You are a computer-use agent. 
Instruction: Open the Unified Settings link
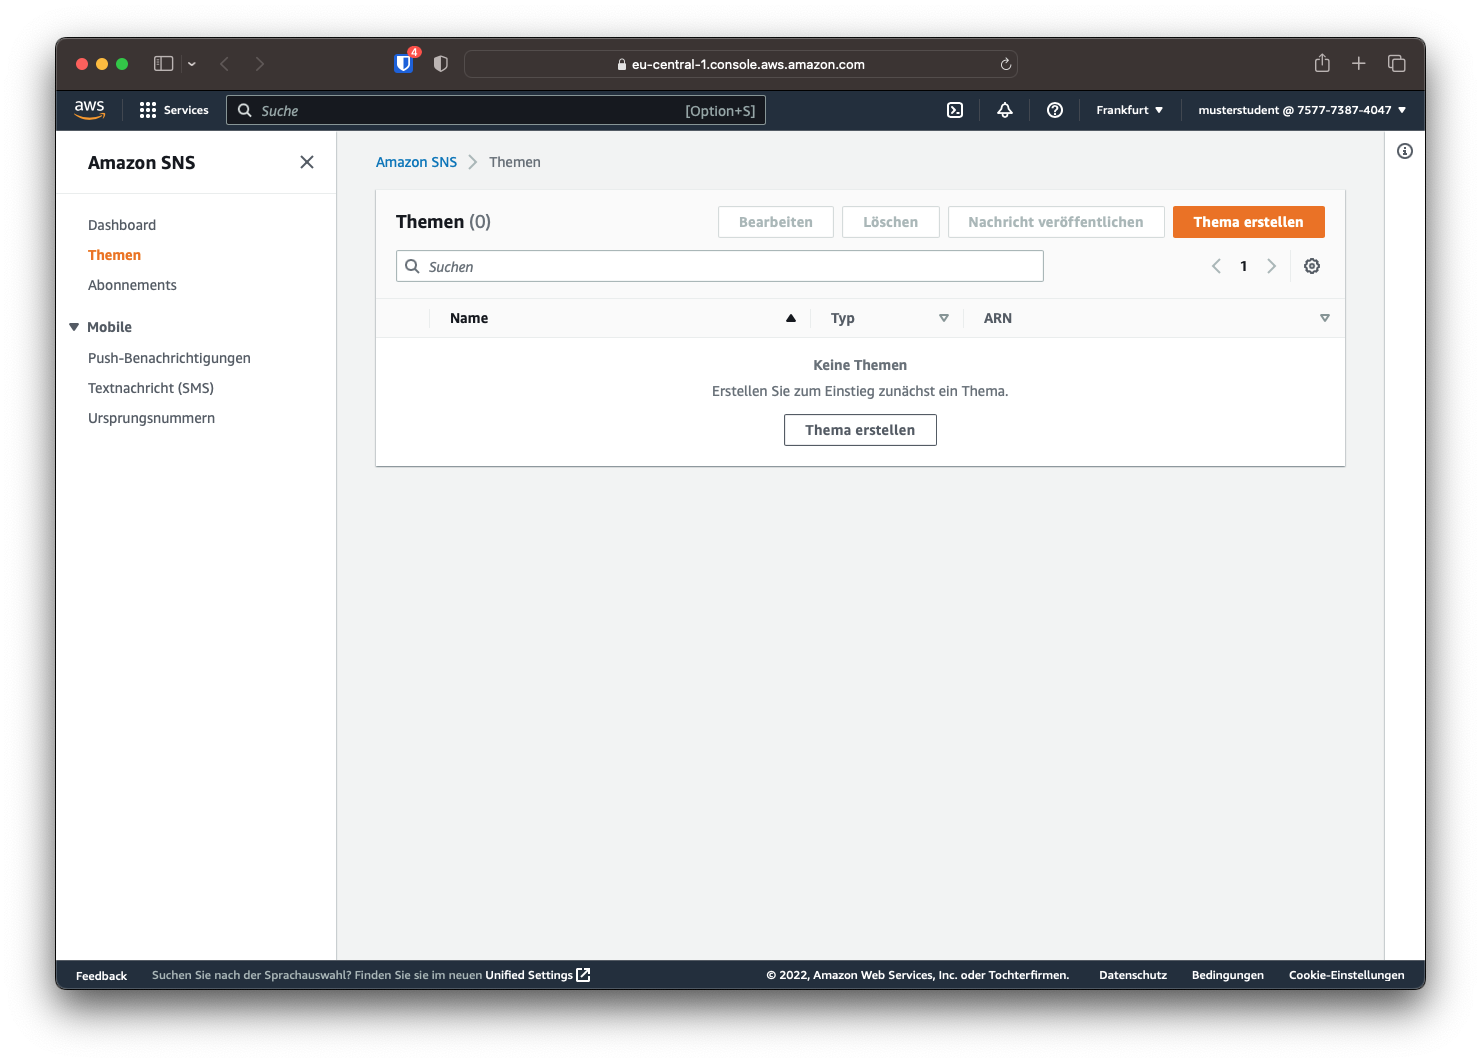coord(529,975)
